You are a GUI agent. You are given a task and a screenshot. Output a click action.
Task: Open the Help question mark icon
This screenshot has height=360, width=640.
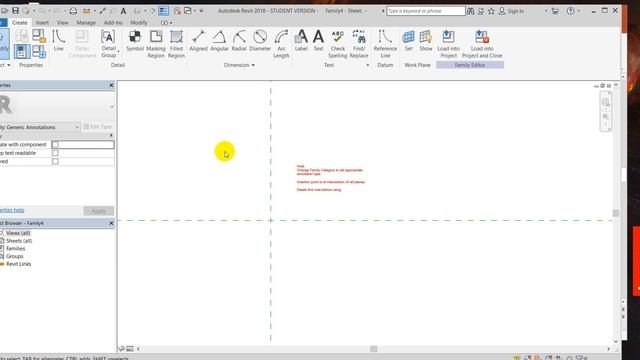pyautogui.click(x=570, y=11)
